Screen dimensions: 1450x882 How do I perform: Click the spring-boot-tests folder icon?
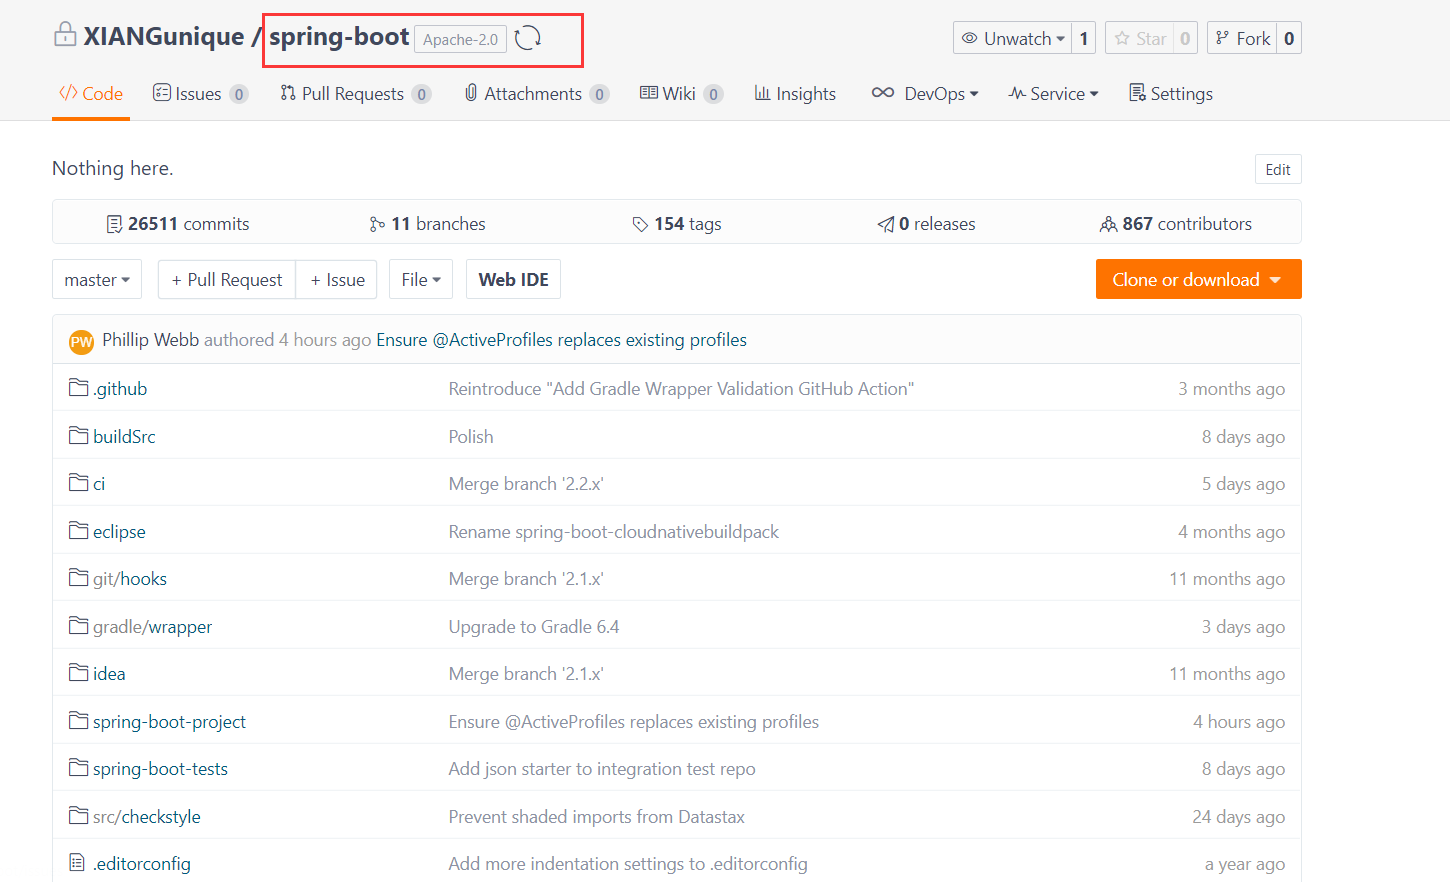point(78,767)
